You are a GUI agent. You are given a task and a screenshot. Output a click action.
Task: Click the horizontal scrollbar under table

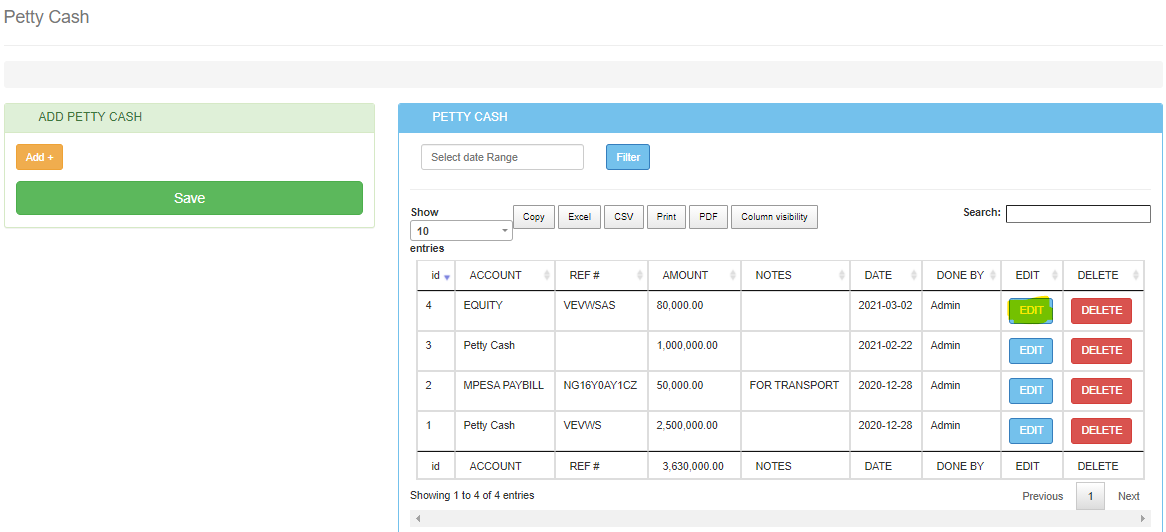[780, 519]
